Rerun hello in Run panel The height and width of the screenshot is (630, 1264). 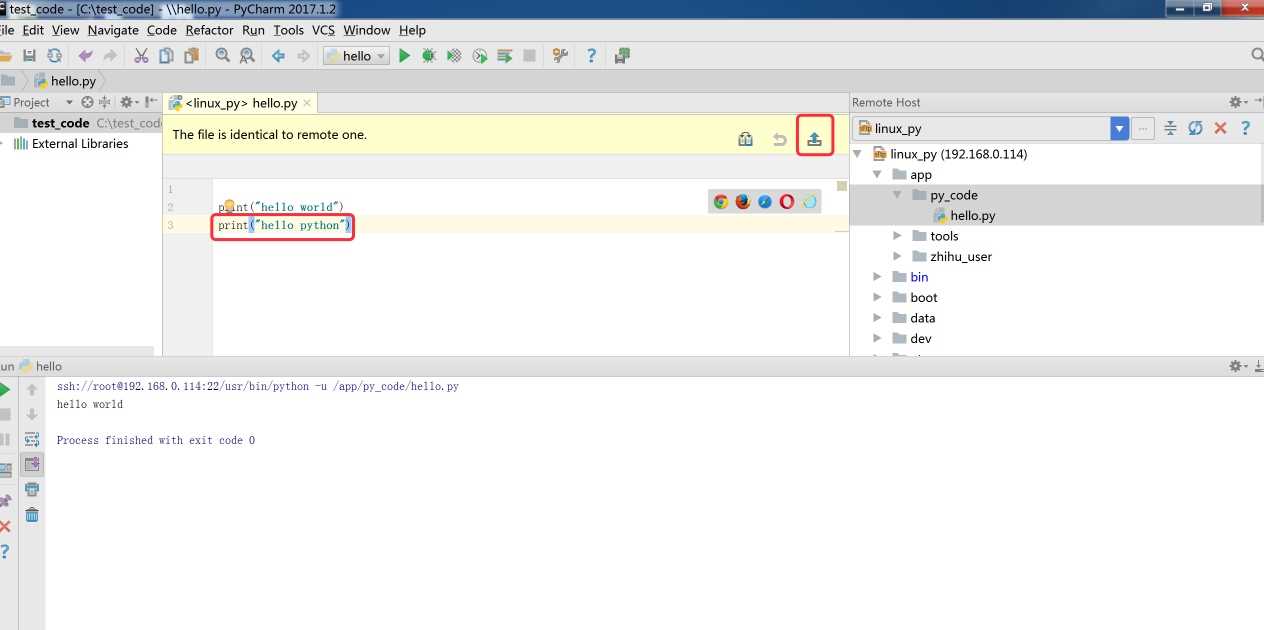(x=5, y=389)
